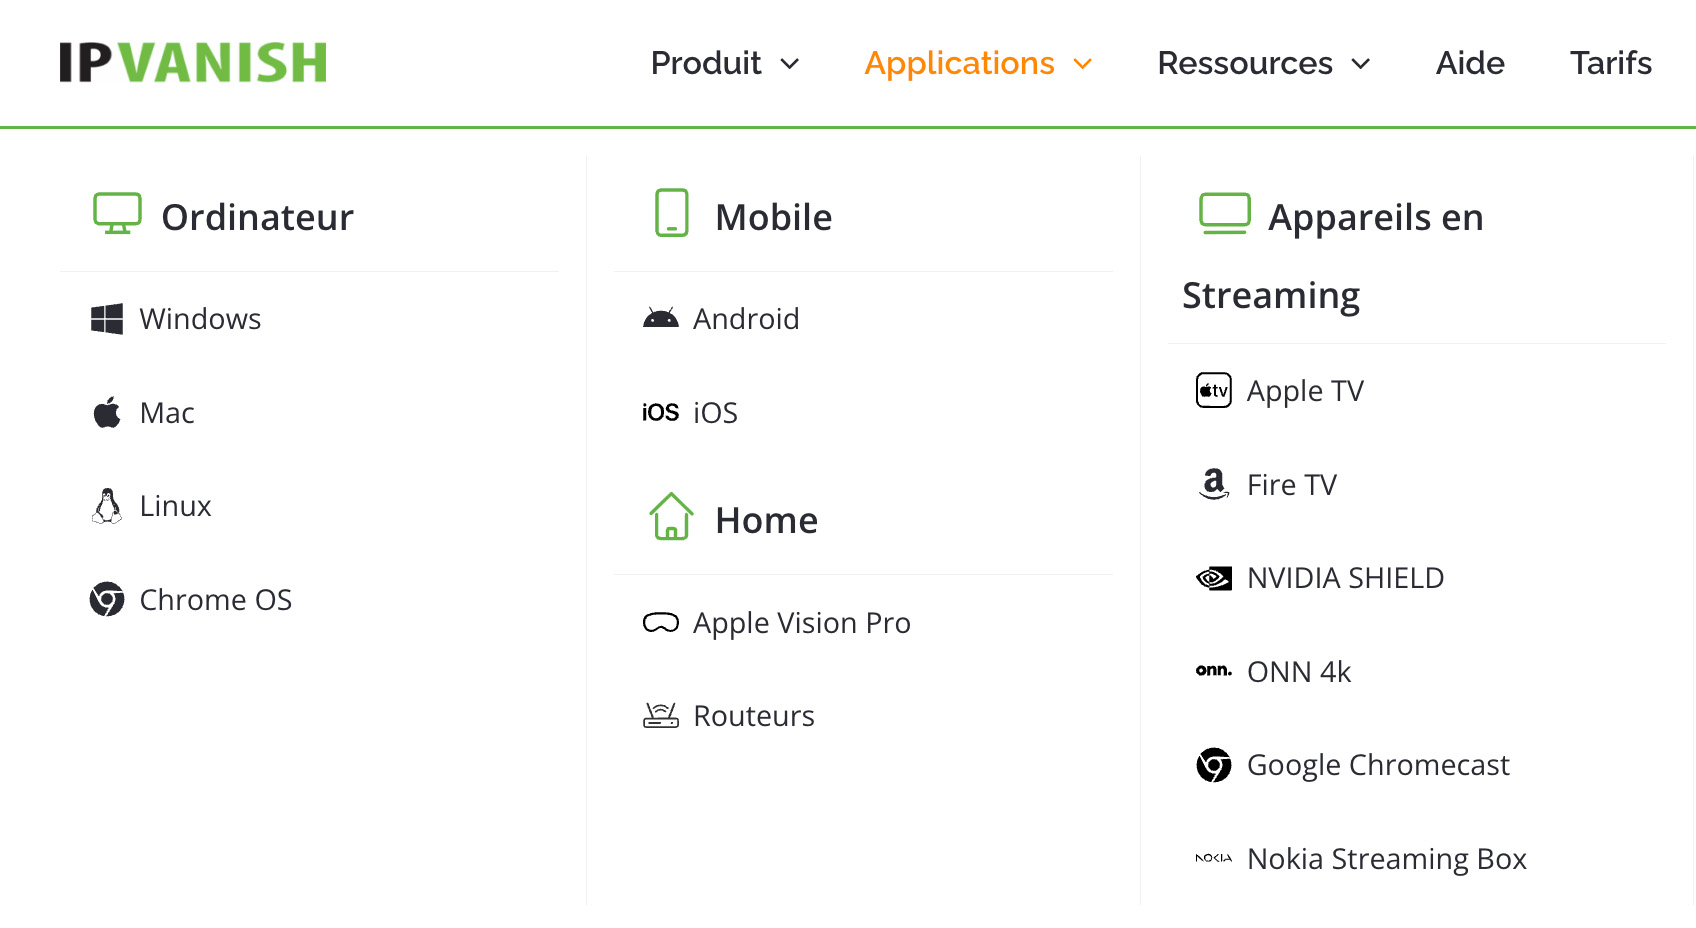Image resolution: width=1696 pixels, height=928 pixels.
Task: Select the Android robot icon
Action: click(661, 318)
